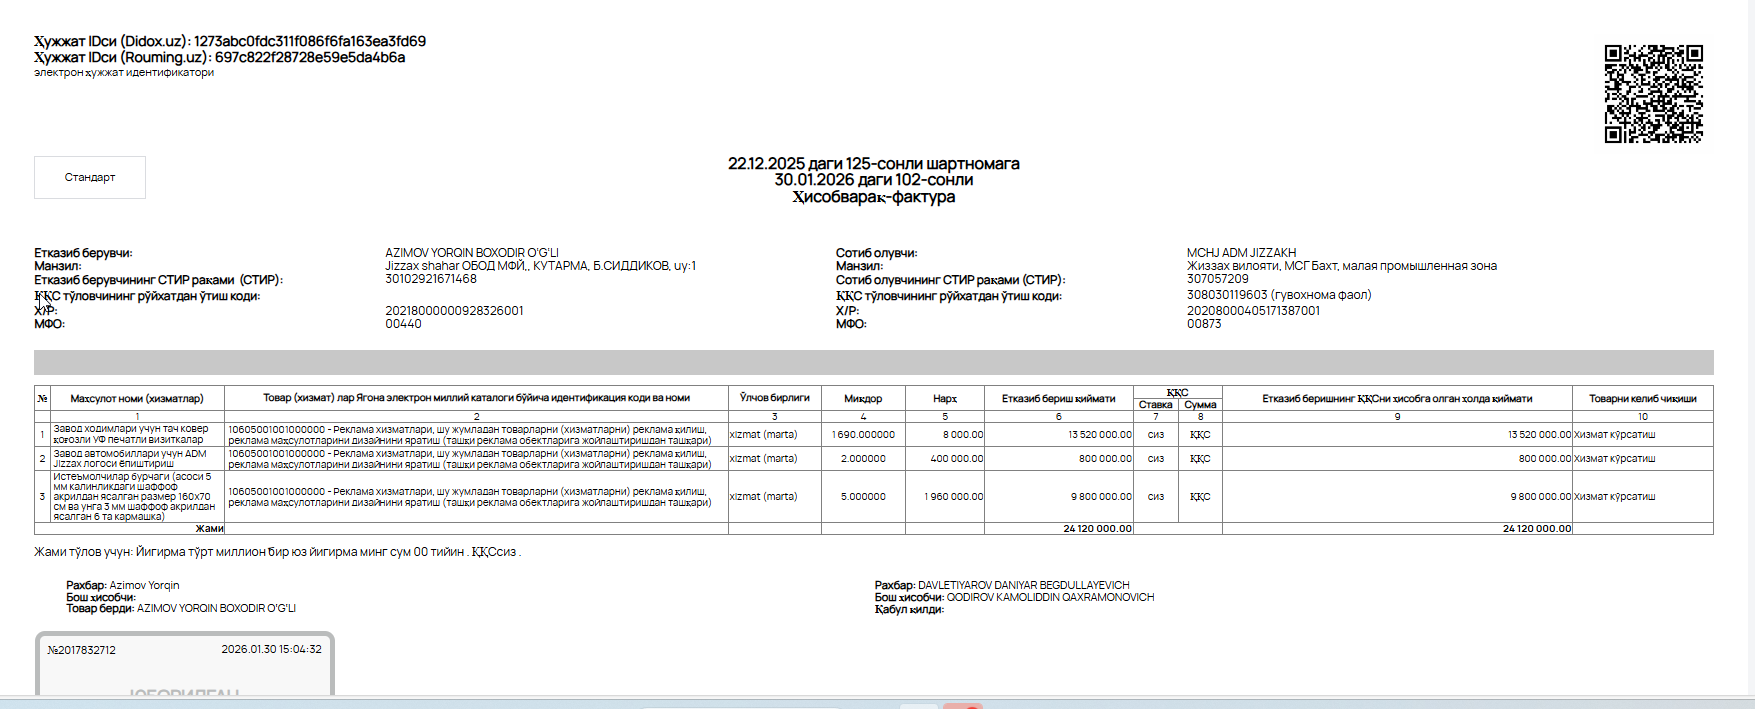Click the 'Жами' total row label
The height and width of the screenshot is (709, 1755).
click(209, 529)
